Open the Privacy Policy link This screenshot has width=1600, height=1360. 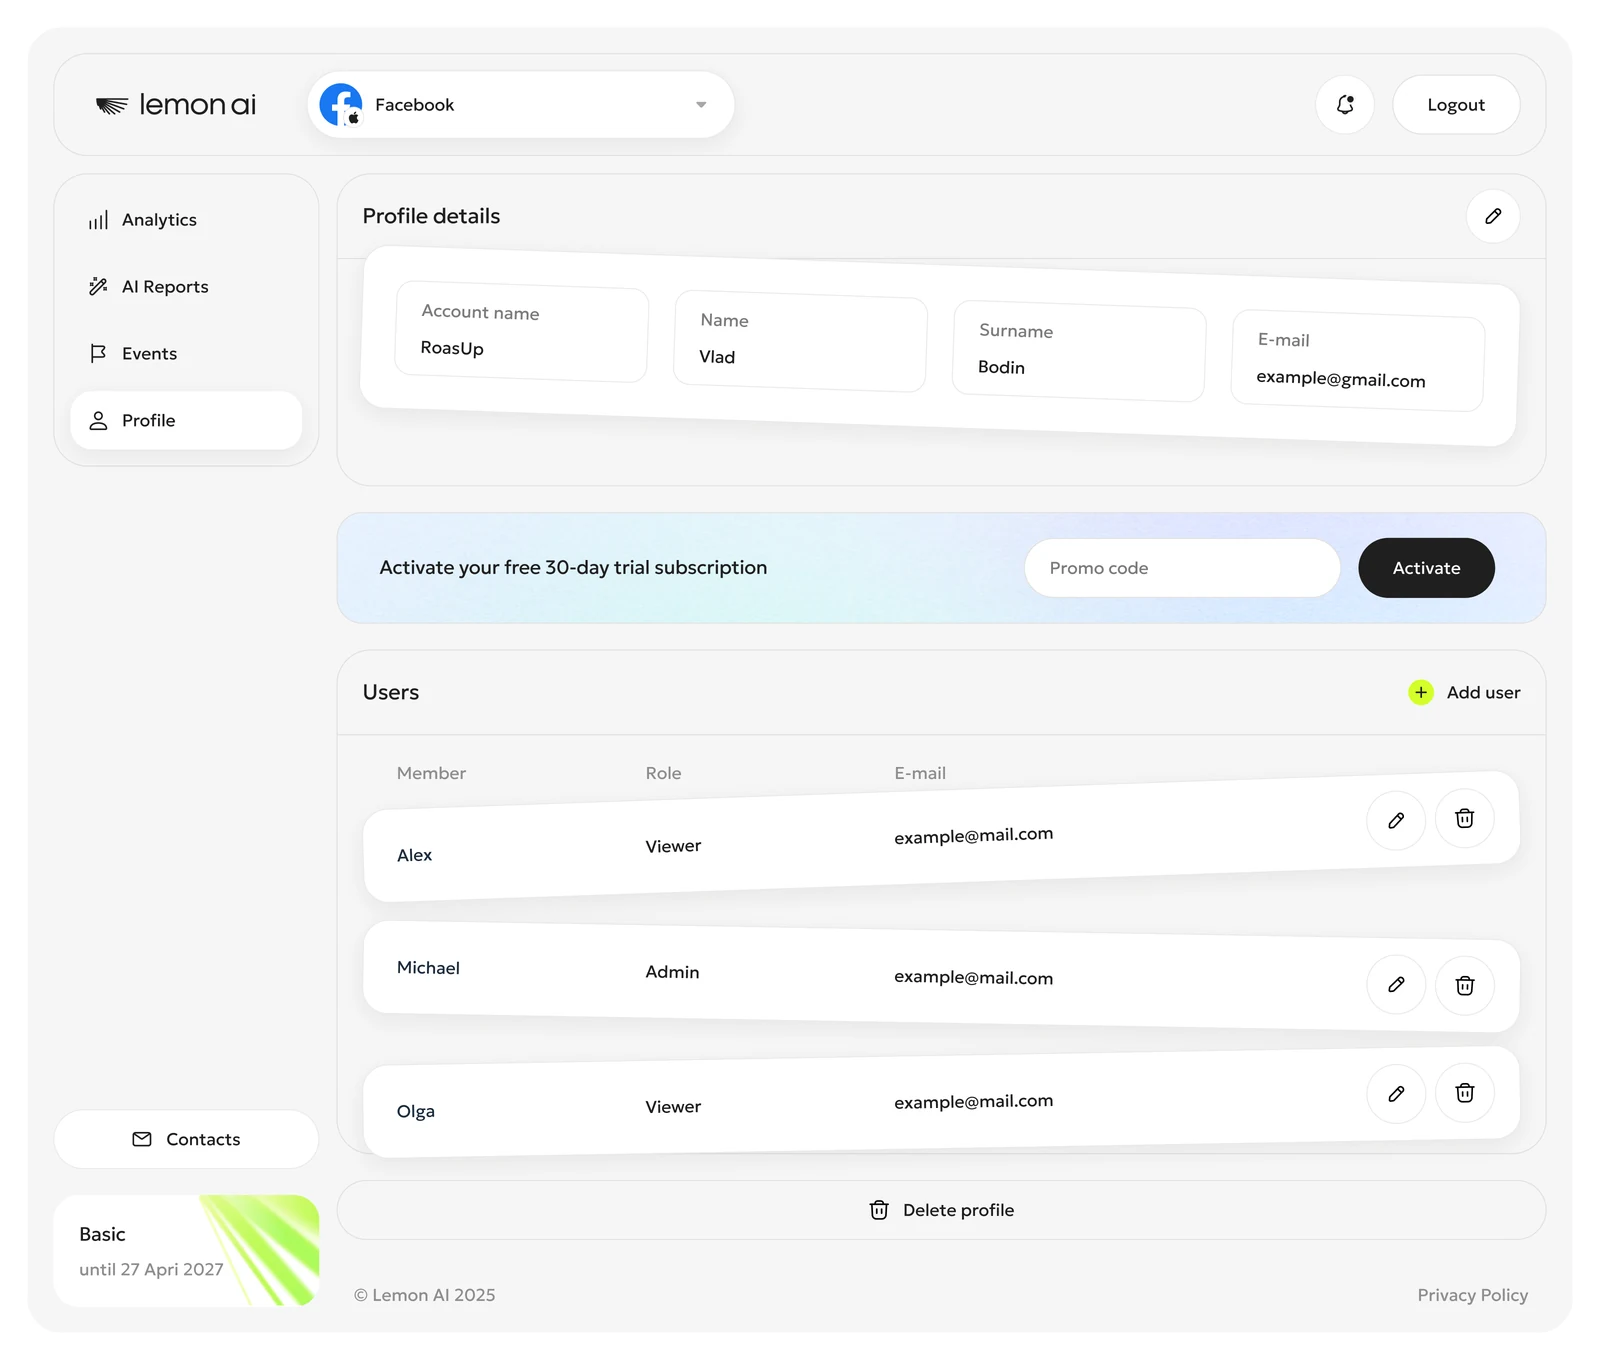coord(1472,1295)
